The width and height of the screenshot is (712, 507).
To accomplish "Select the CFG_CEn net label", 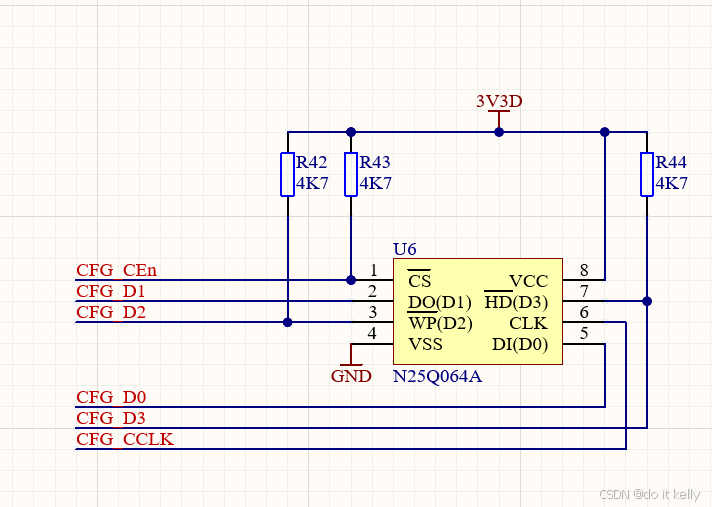I will click(x=117, y=270).
